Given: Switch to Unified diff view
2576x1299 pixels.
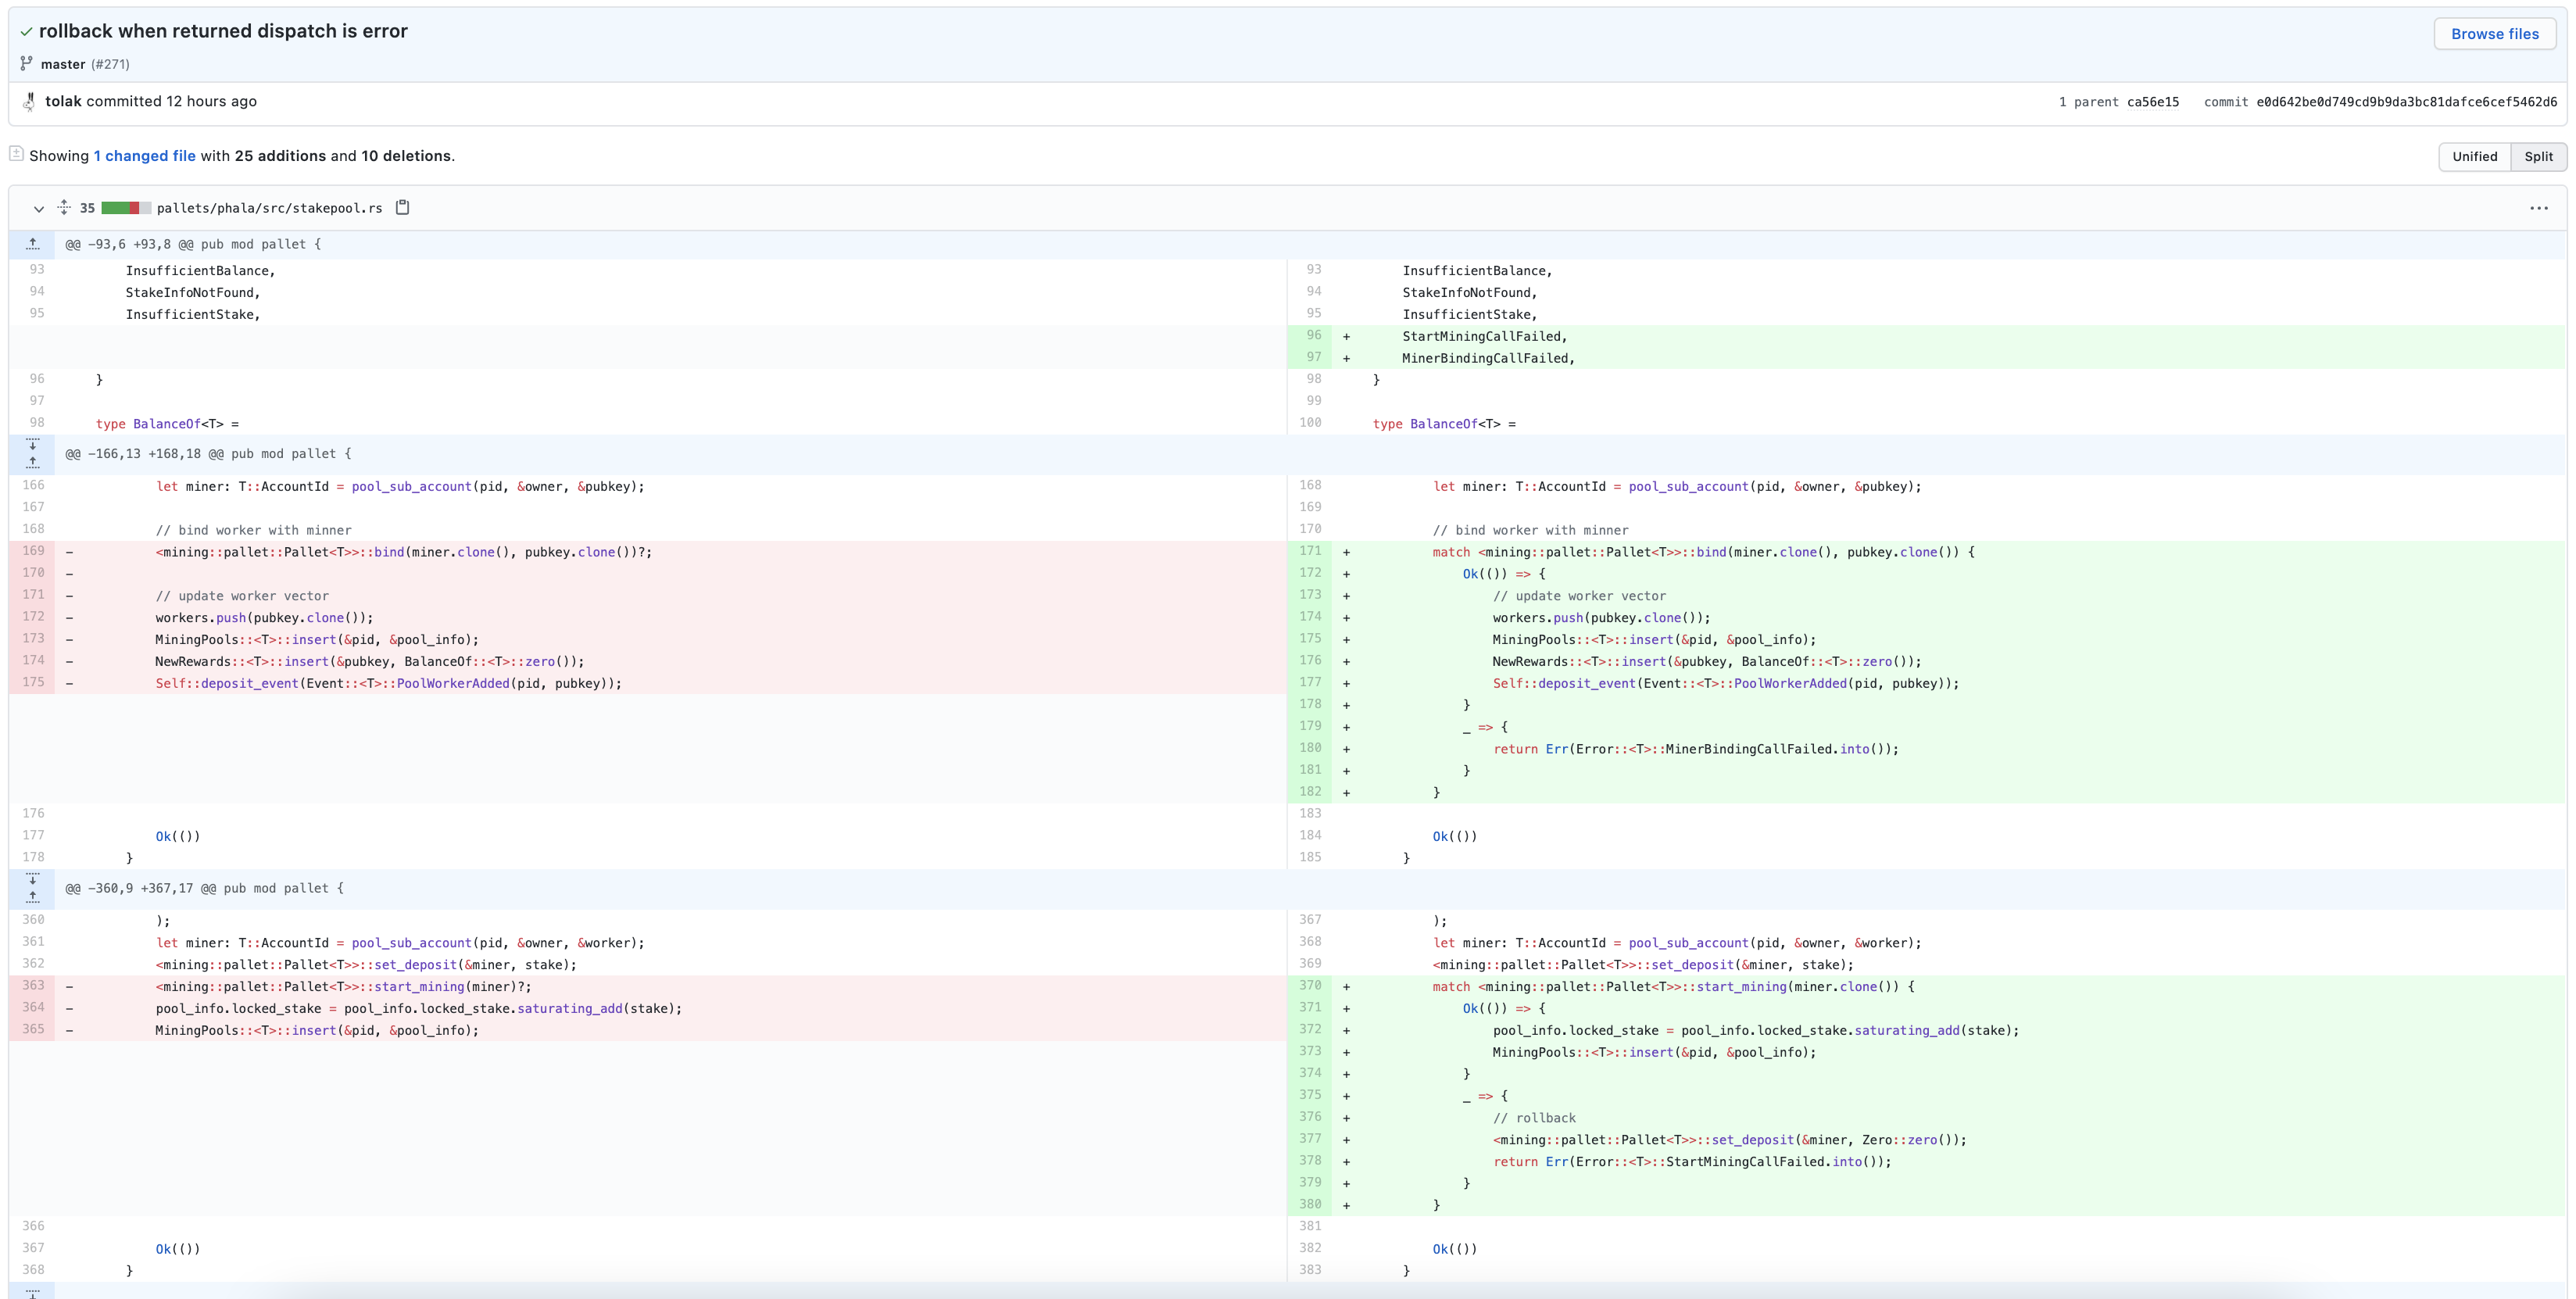Looking at the screenshot, I should [x=2474, y=156].
